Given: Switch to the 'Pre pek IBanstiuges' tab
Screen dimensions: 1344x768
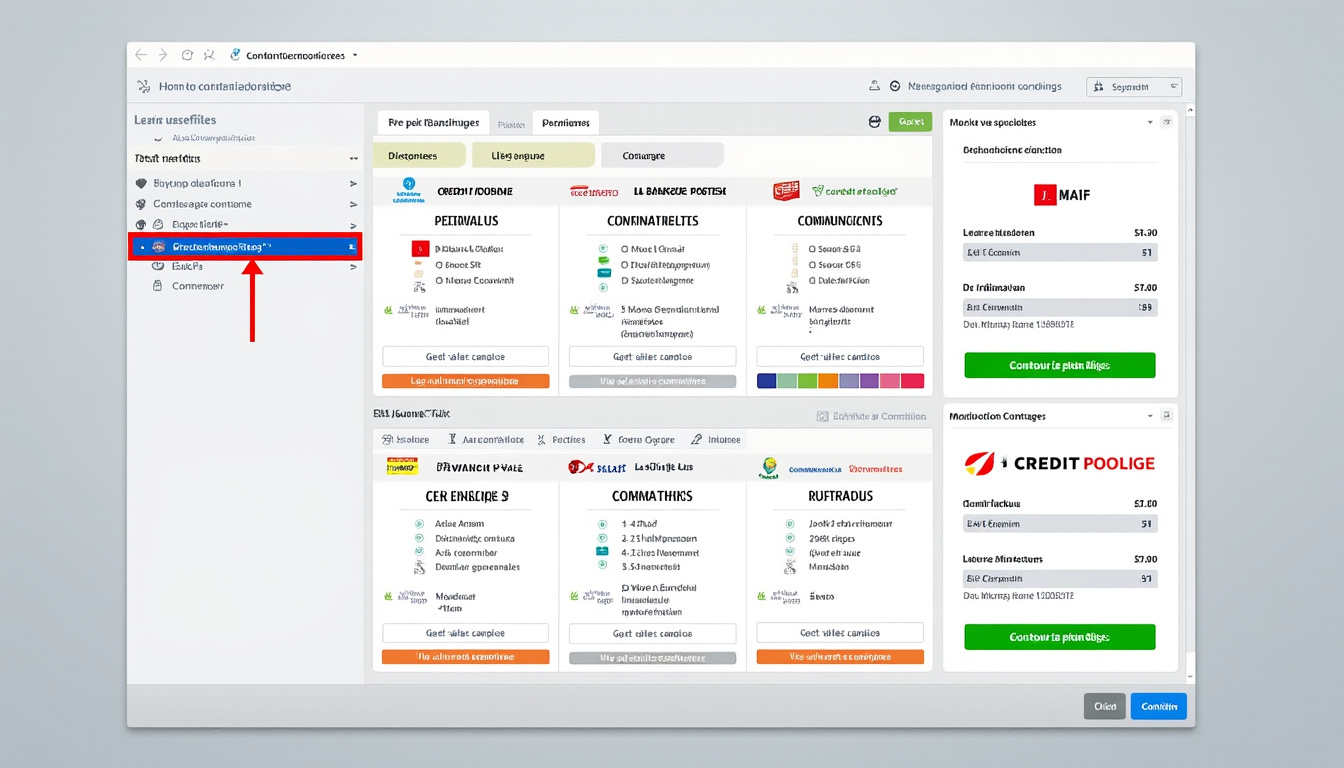Looking at the screenshot, I should (433, 123).
